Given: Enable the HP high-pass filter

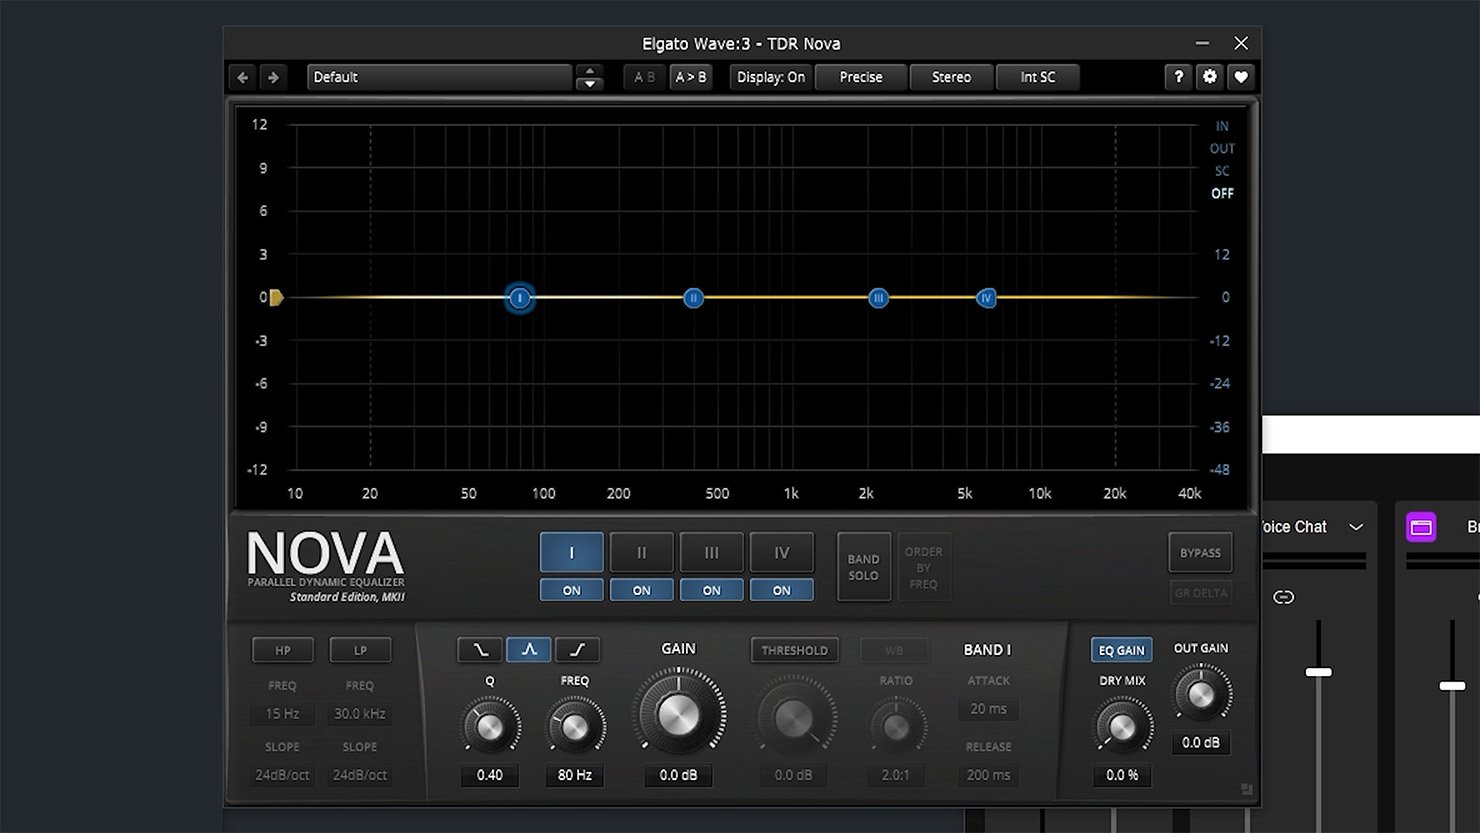Looking at the screenshot, I should 283,650.
